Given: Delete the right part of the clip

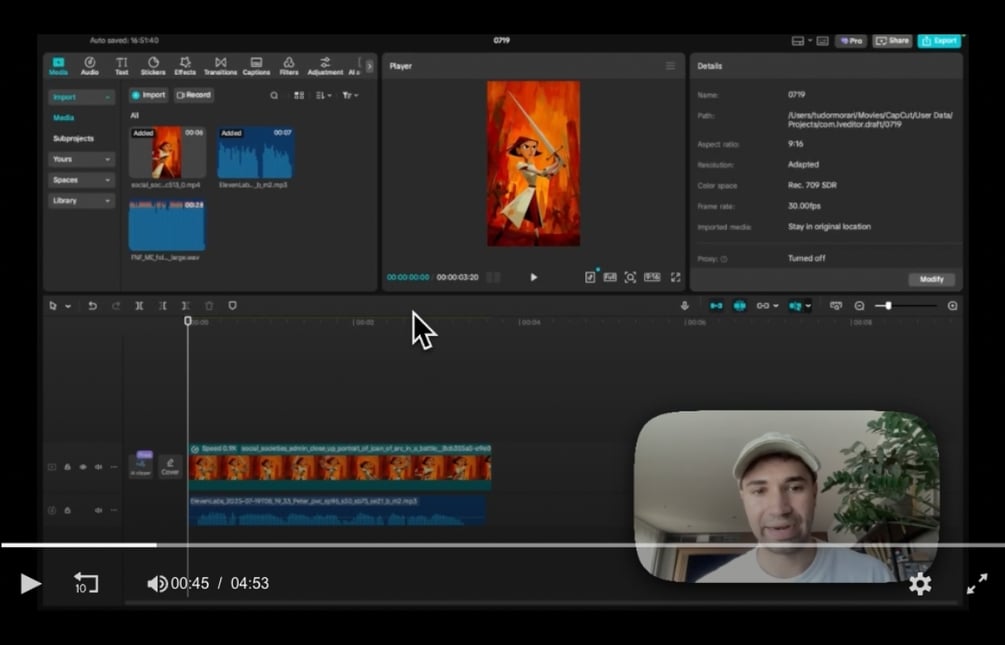Looking at the screenshot, I should click(186, 306).
